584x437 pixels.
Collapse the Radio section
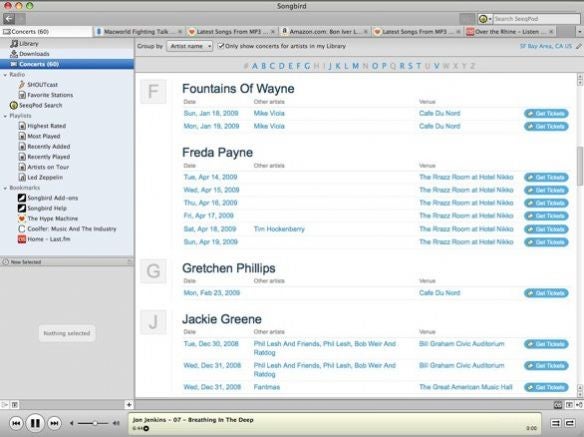5,75
